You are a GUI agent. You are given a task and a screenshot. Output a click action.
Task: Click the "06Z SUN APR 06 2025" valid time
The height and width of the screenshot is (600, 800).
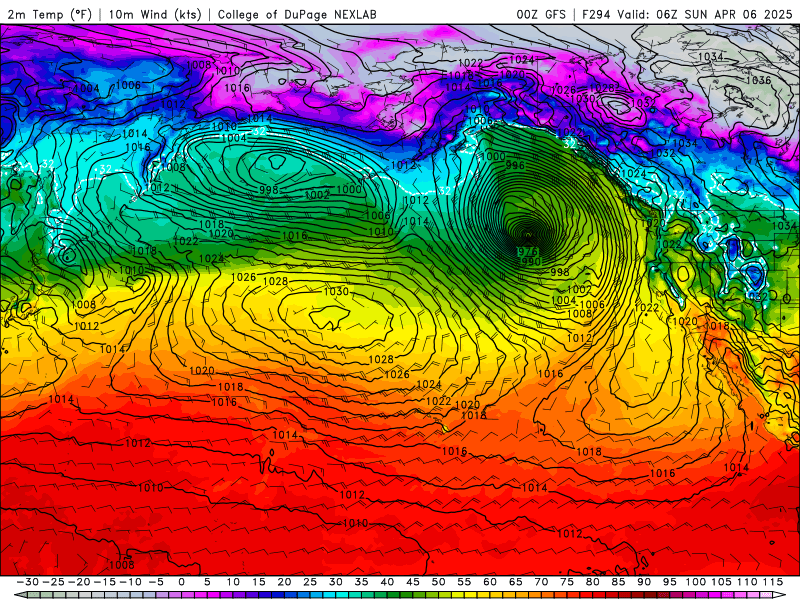click(x=724, y=14)
